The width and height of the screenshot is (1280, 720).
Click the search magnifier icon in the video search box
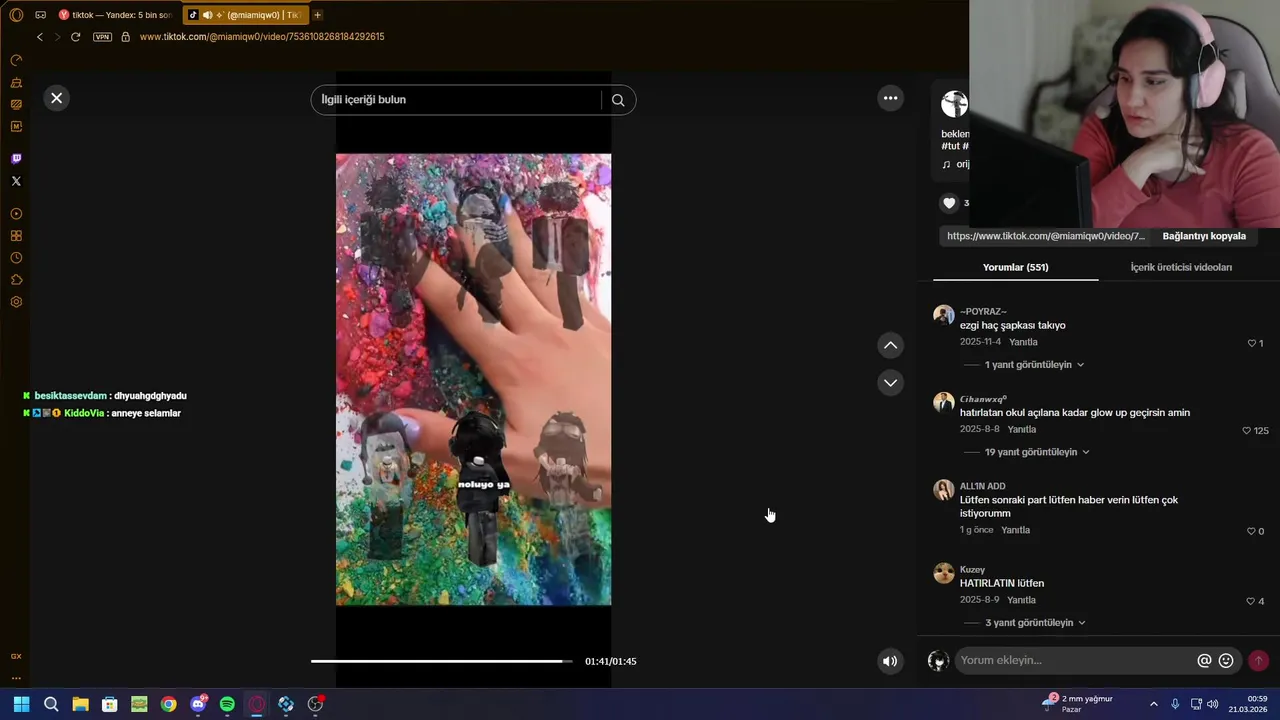pyautogui.click(x=618, y=100)
